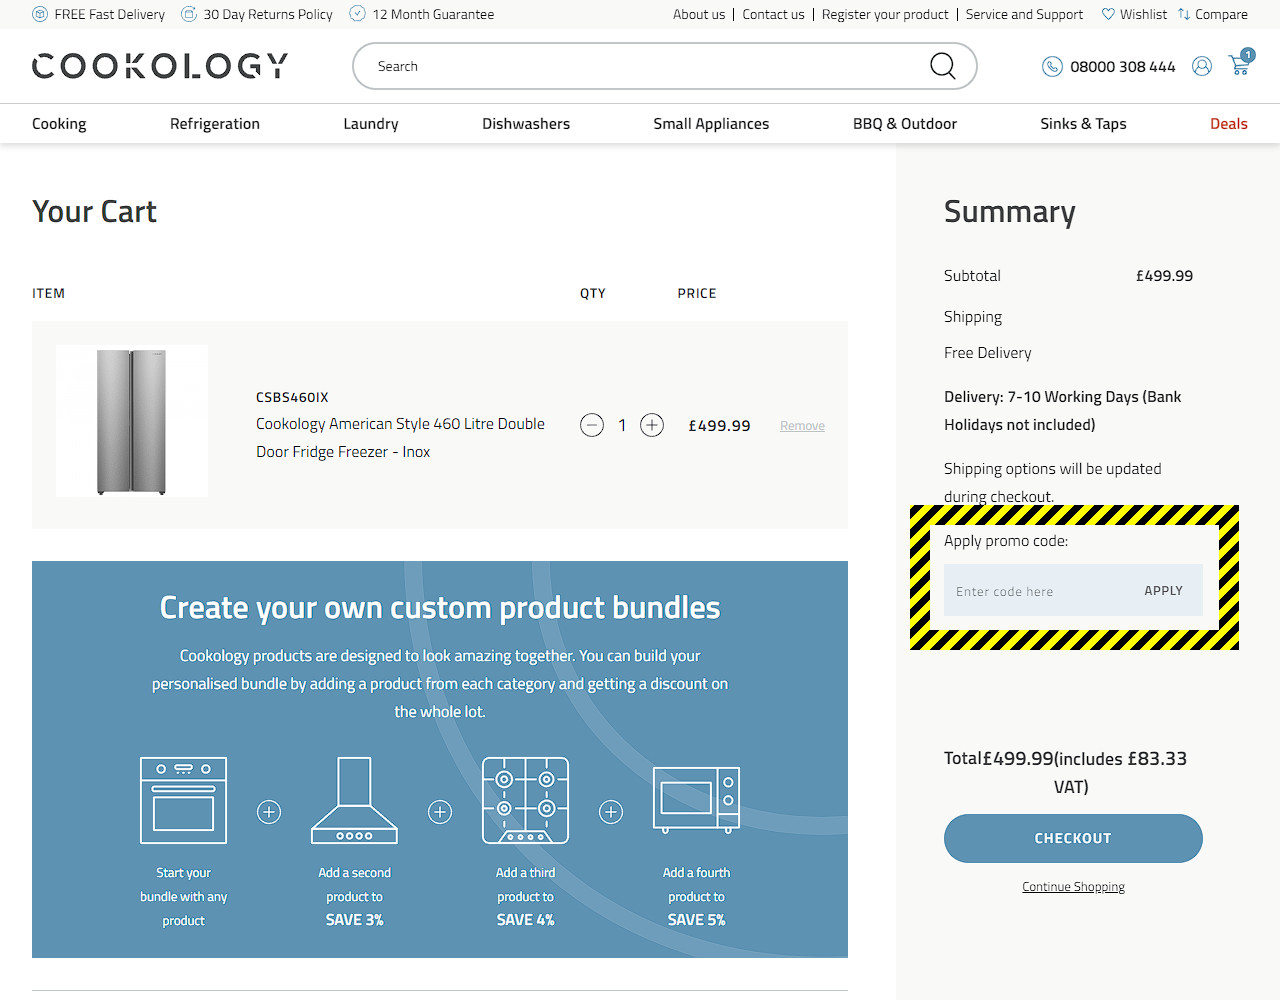This screenshot has width=1280, height=1000.
Task: Click the oven icon in the bundle banner
Action: [183, 800]
